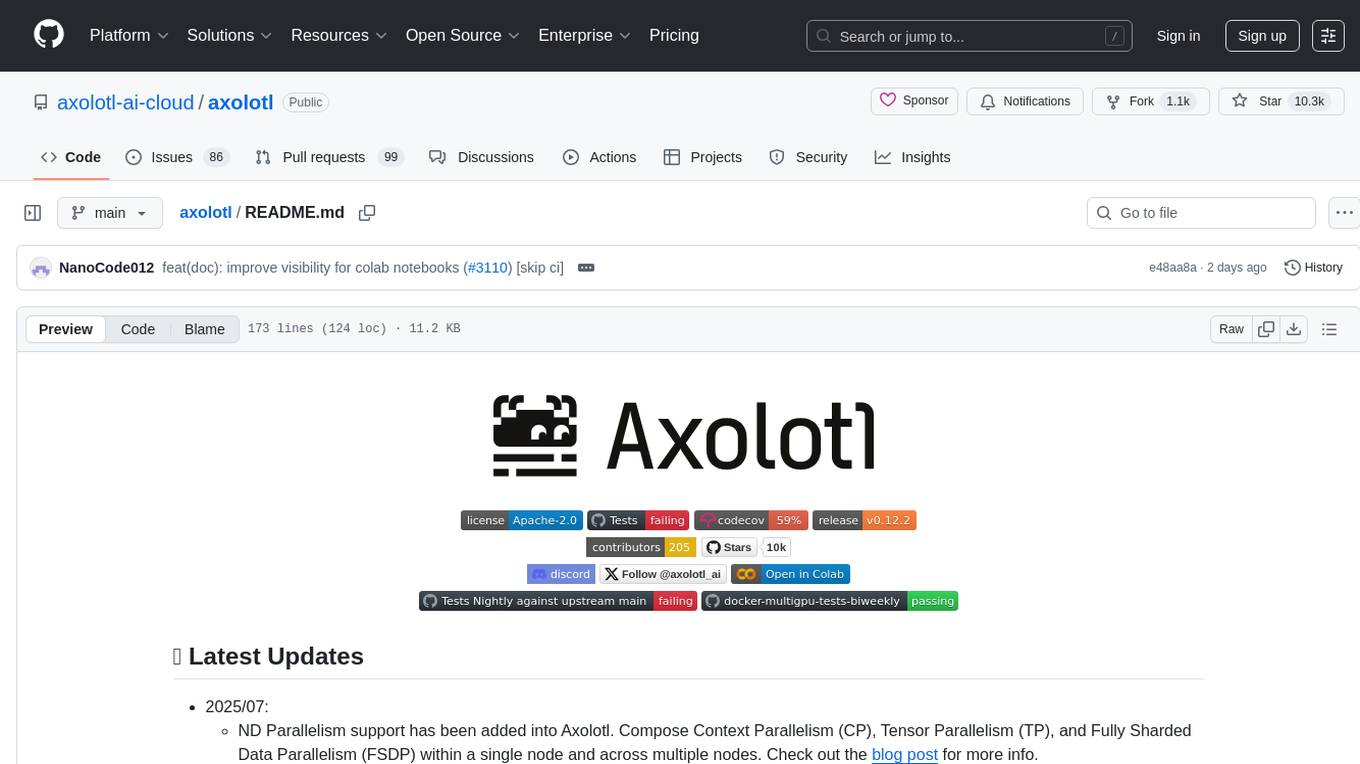This screenshot has height=764, width=1360.
Task: Open the blog post link
Action: pos(905,754)
